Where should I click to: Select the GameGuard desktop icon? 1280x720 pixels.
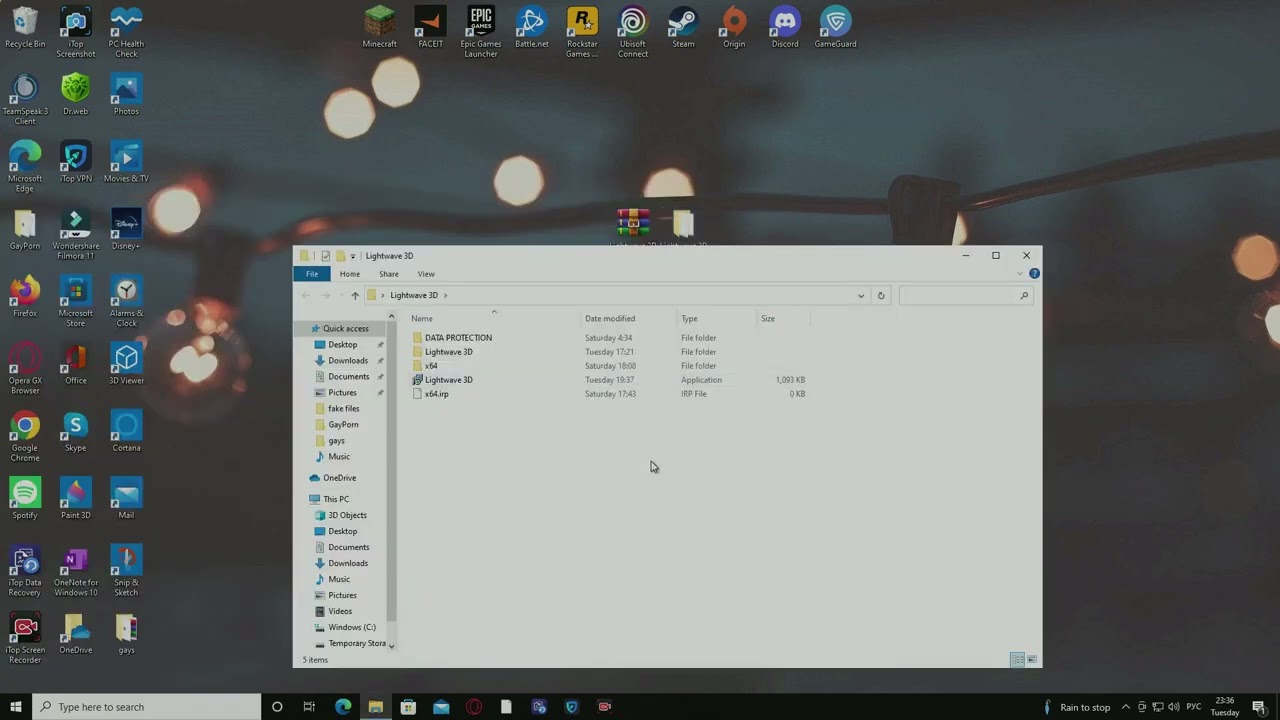835,28
